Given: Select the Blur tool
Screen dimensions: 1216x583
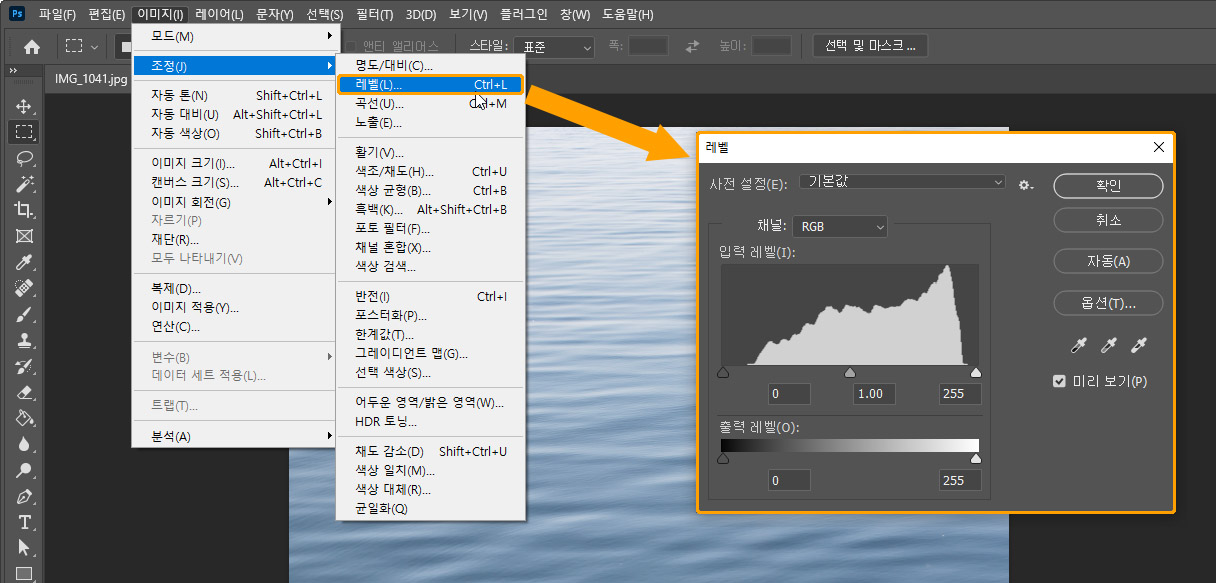Looking at the screenshot, I should click(x=24, y=444).
